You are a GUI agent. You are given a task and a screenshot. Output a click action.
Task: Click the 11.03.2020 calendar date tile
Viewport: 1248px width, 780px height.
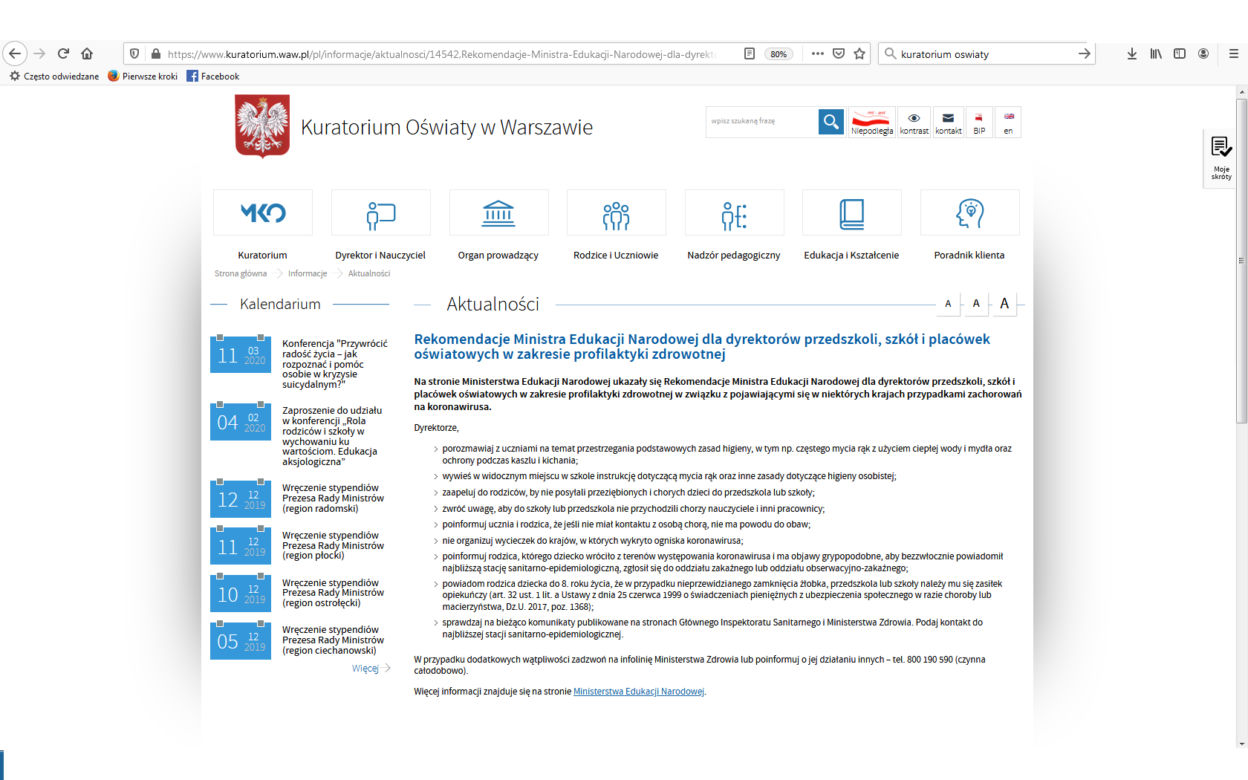[x=240, y=355]
